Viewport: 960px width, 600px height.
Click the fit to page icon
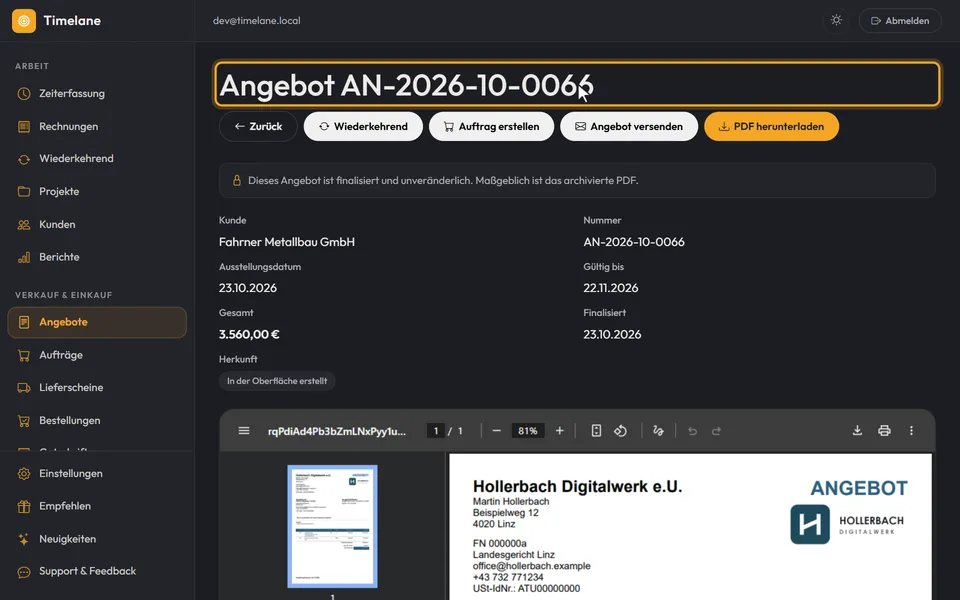596,431
